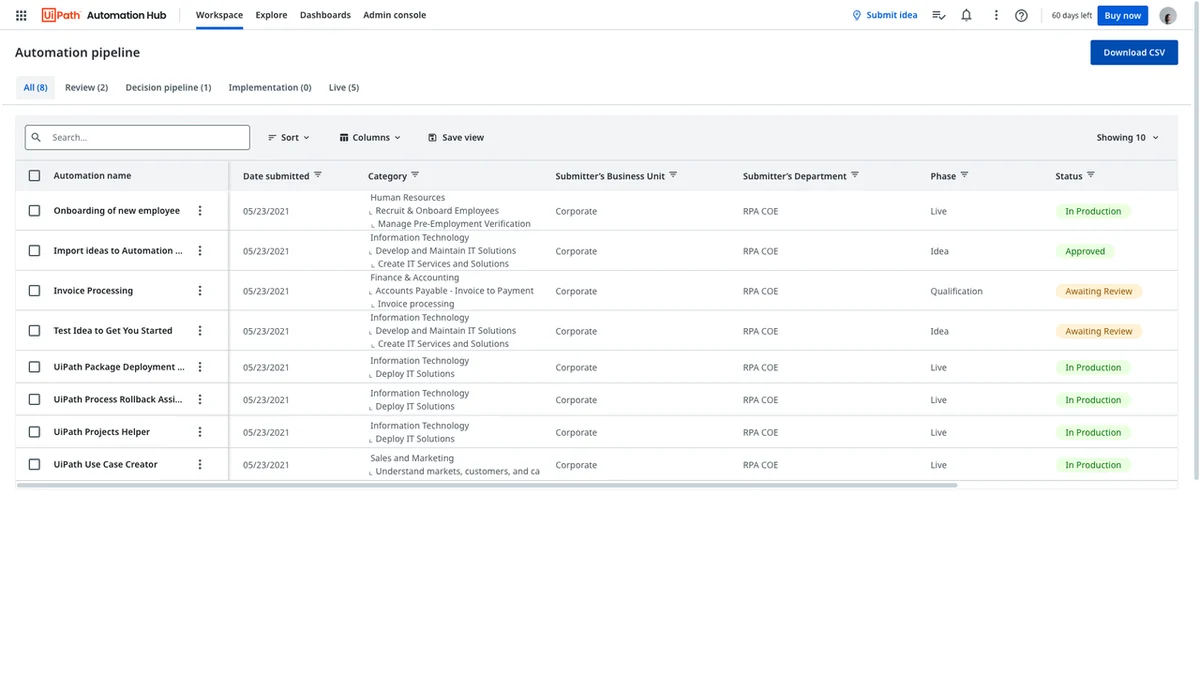
Task: Check the Onboarding of new employee row
Action: pyautogui.click(x=34, y=211)
